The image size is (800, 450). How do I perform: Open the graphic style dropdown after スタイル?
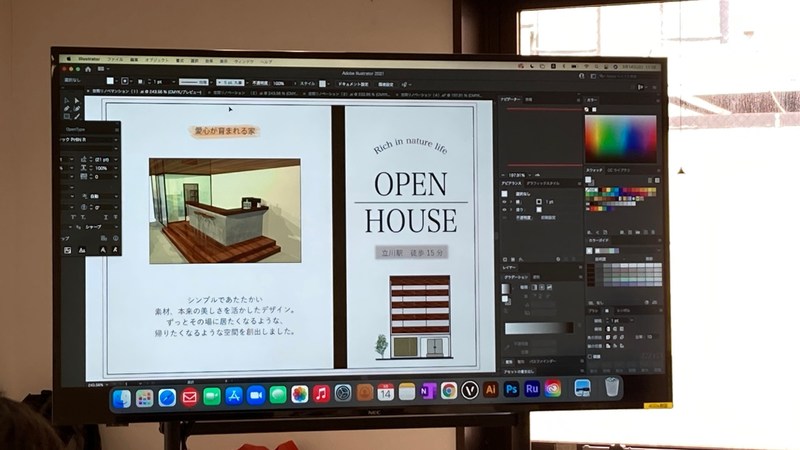click(329, 84)
